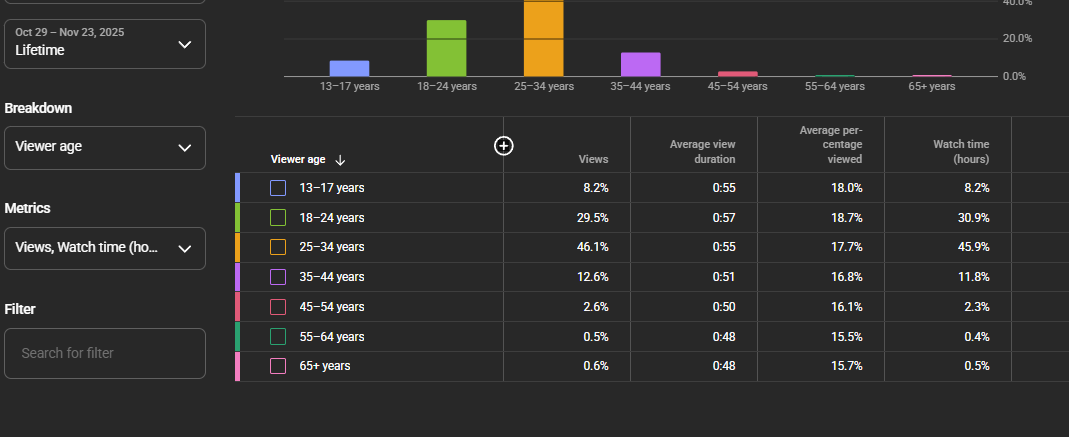Check the 35–44 years row box

coord(278,277)
